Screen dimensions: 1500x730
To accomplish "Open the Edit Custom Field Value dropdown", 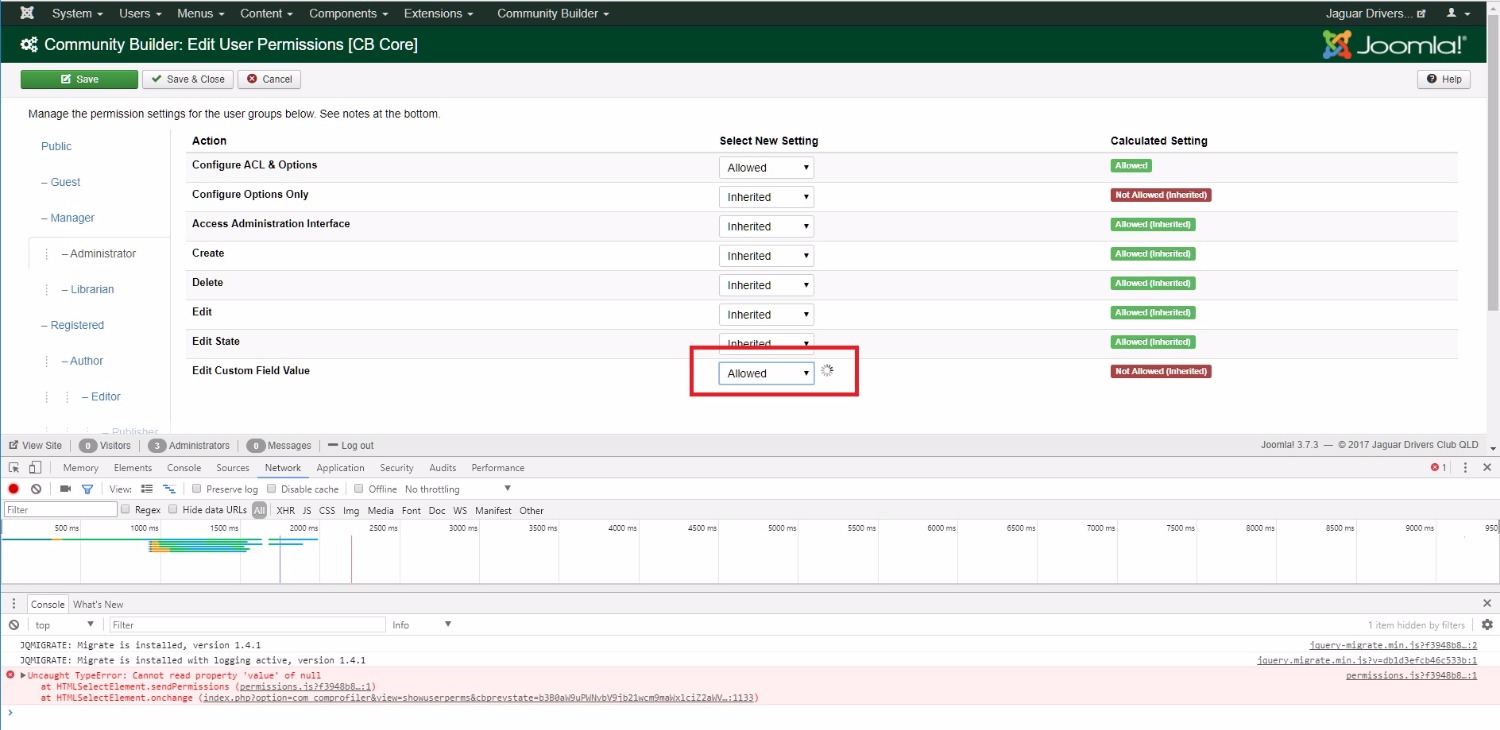I will [x=766, y=373].
